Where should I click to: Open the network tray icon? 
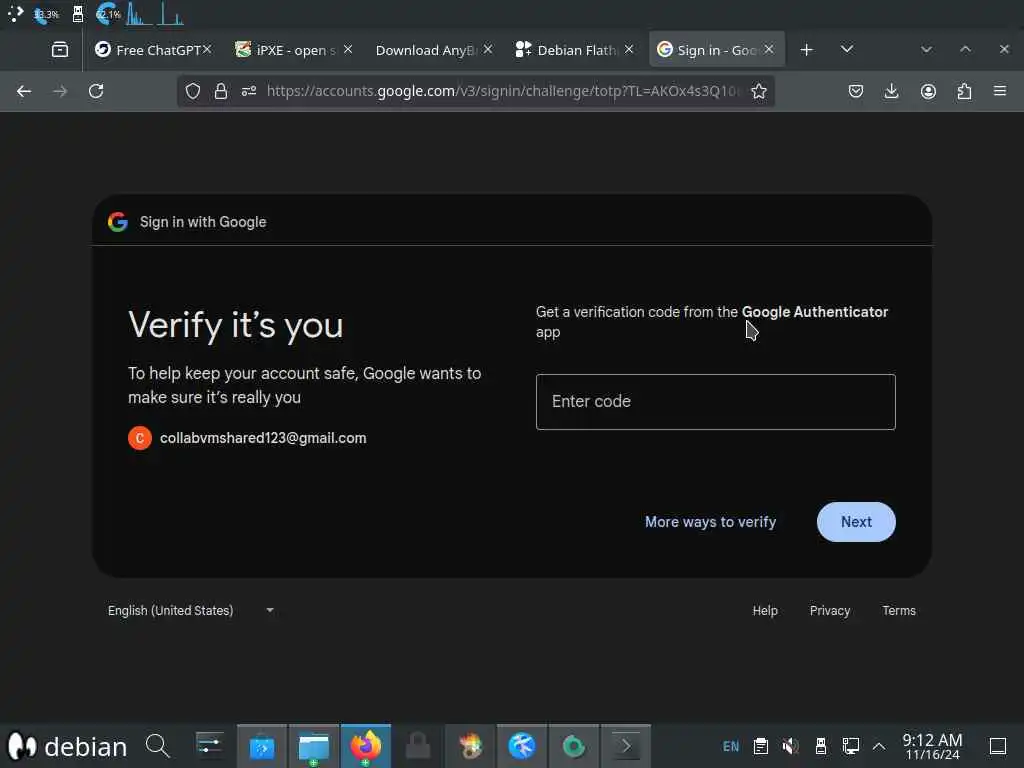click(850, 746)
